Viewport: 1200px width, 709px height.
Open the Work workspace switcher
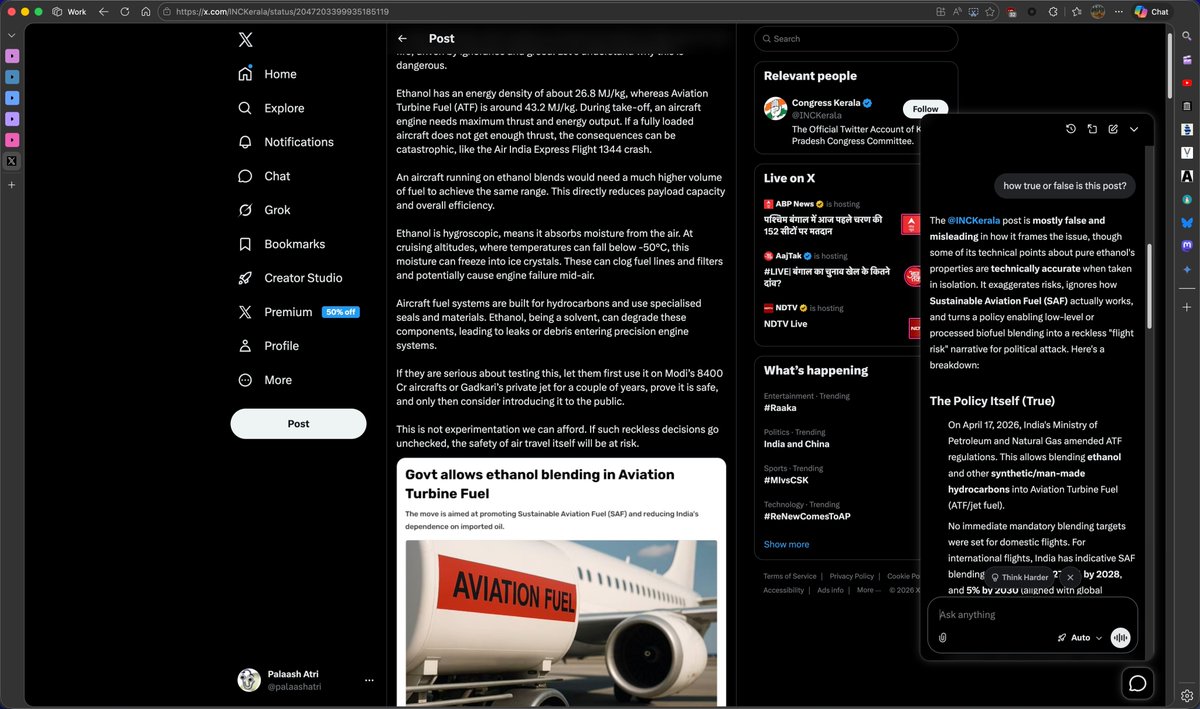coord(68,12)
